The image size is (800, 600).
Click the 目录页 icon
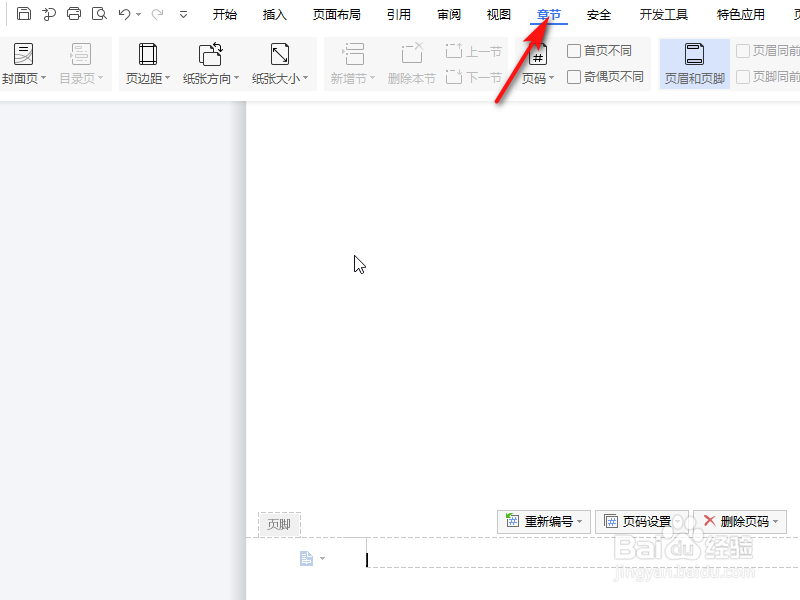tap(81, 54)
